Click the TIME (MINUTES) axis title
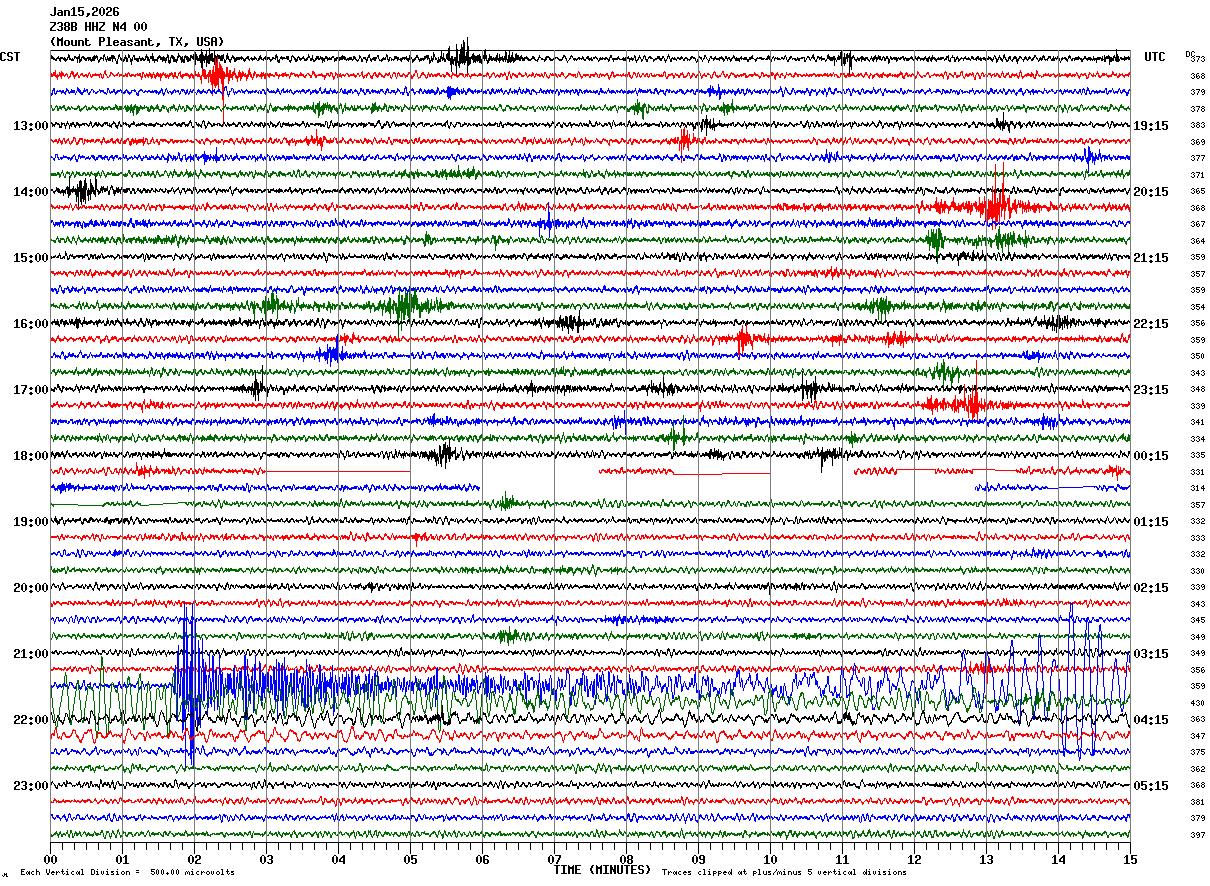Screen dimensions: 1210x886 [602, 870]
